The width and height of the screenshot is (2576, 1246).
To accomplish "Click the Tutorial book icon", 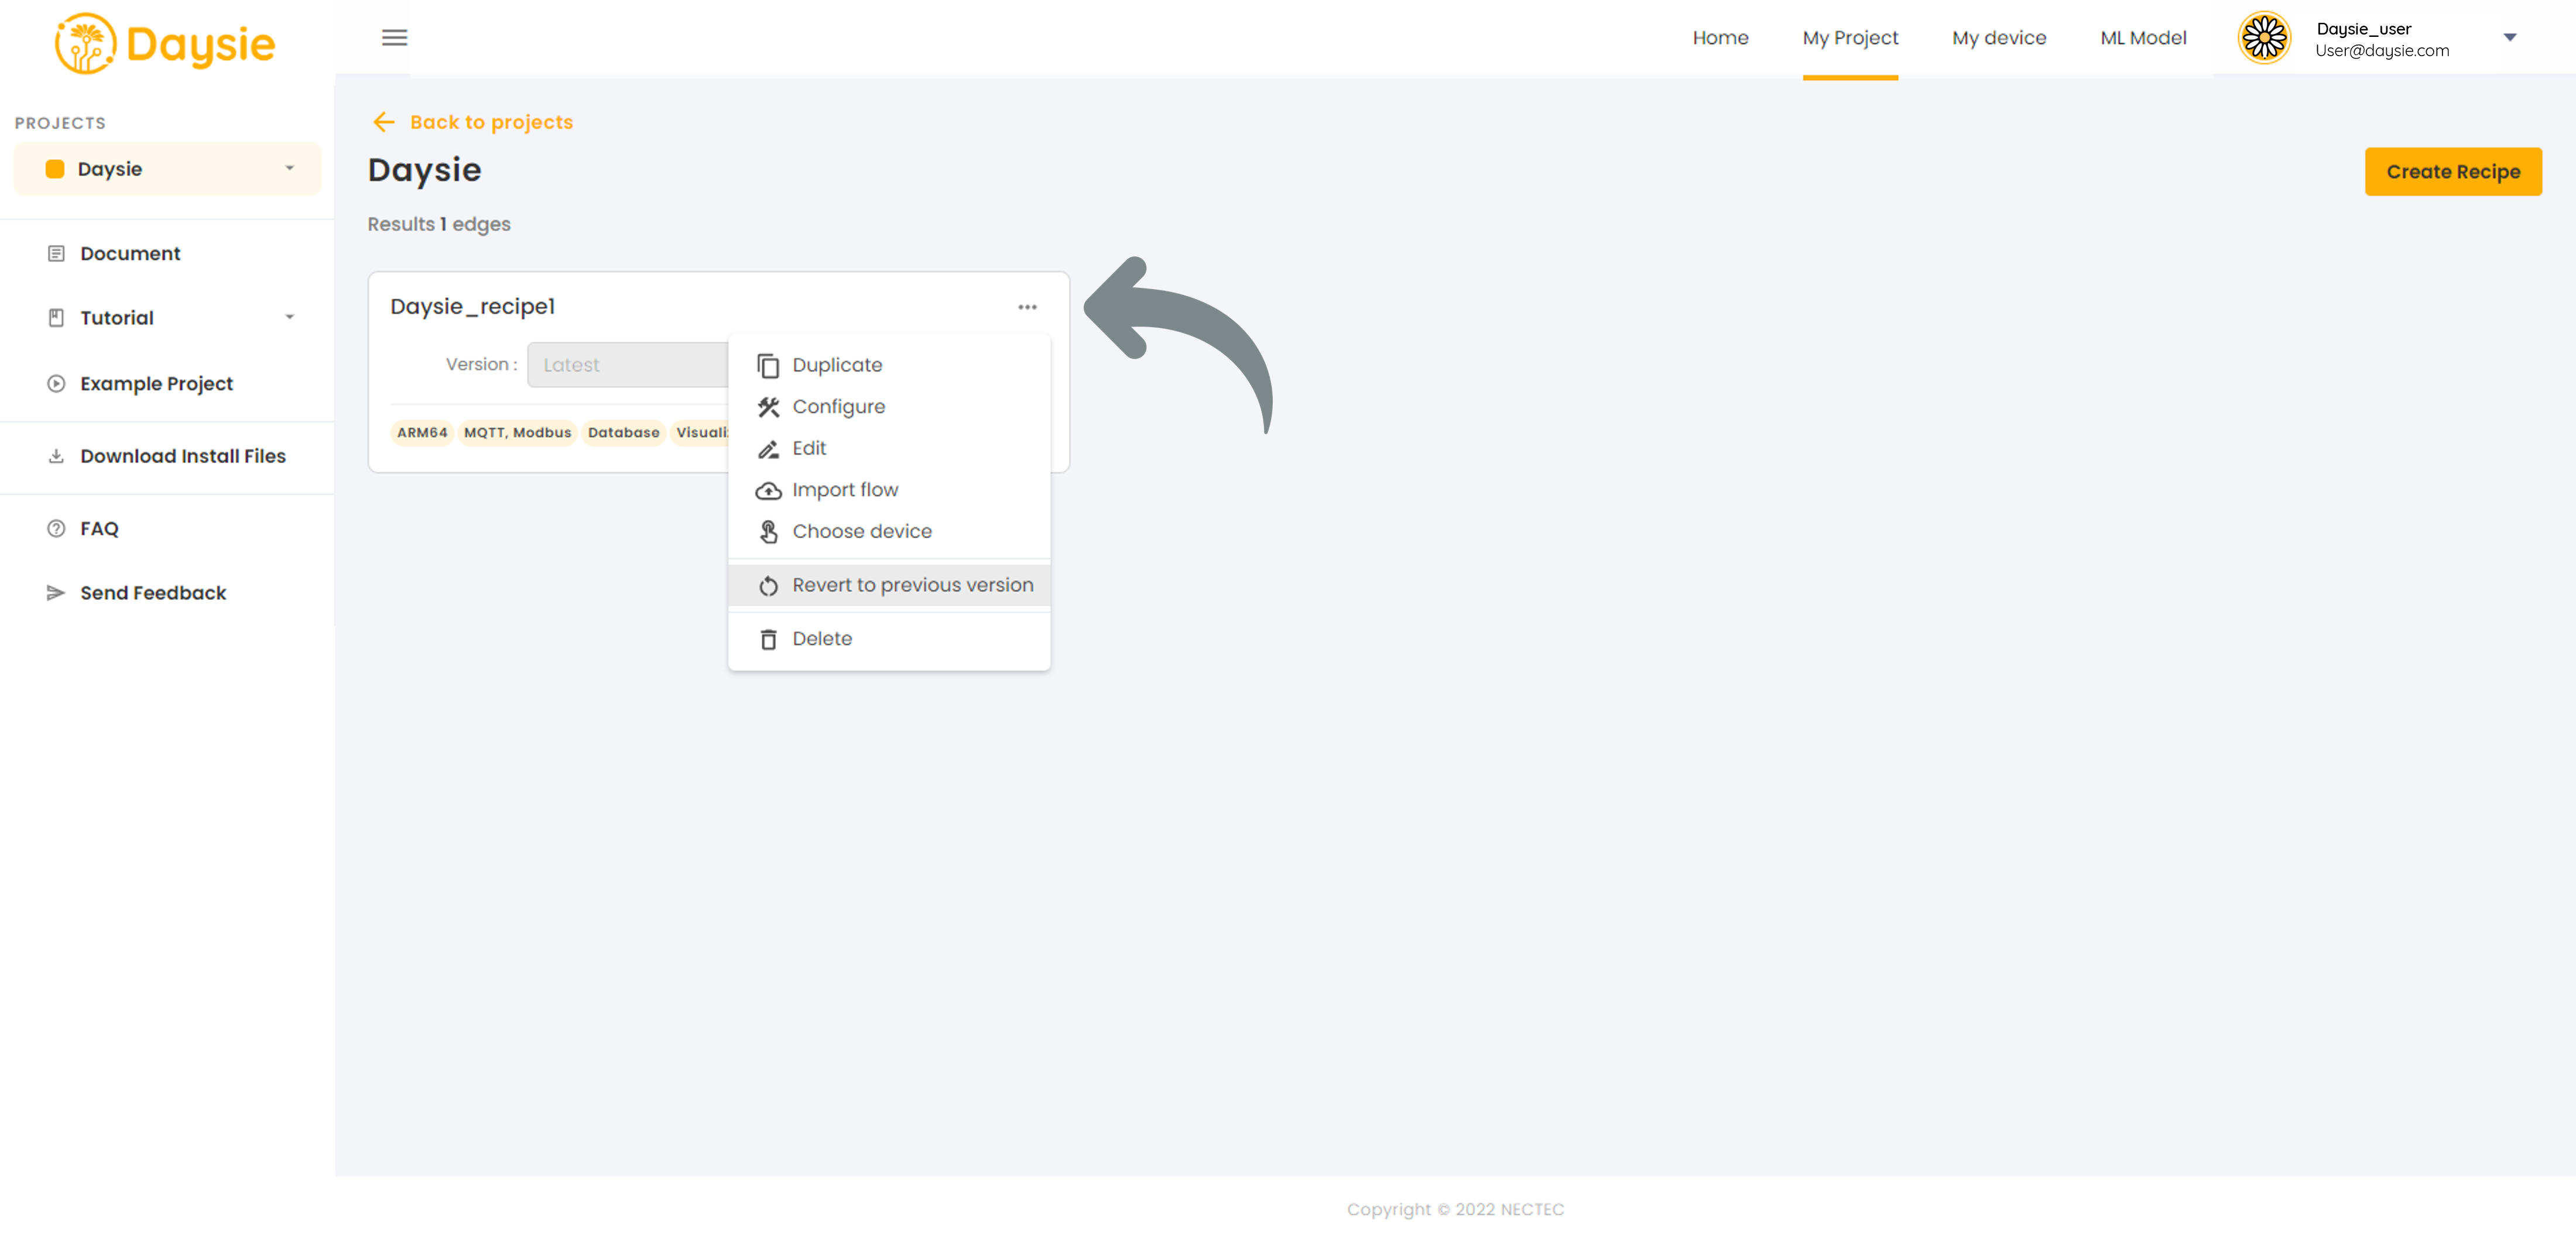I will pos(56,318).
